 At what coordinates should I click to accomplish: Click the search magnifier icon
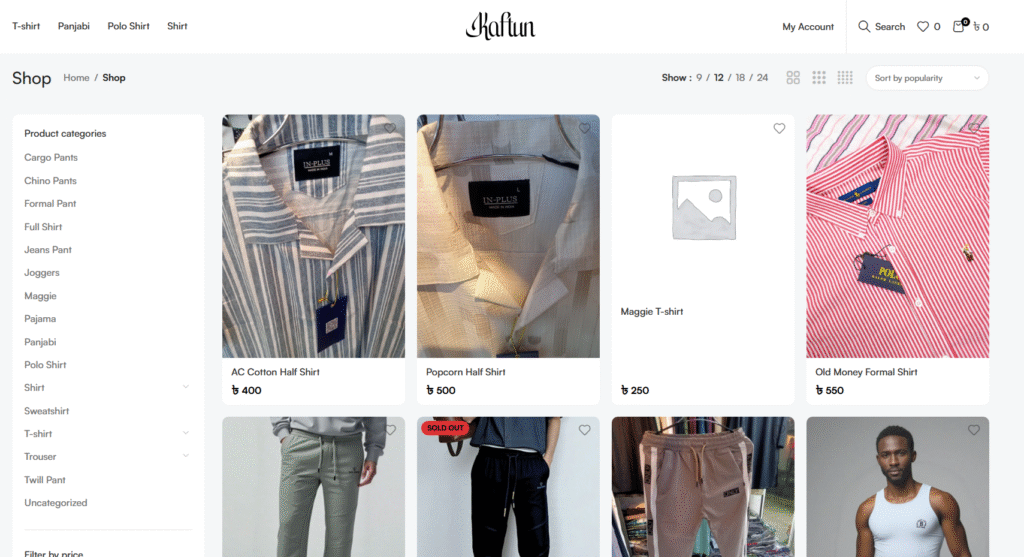click(x=863, y=27)
